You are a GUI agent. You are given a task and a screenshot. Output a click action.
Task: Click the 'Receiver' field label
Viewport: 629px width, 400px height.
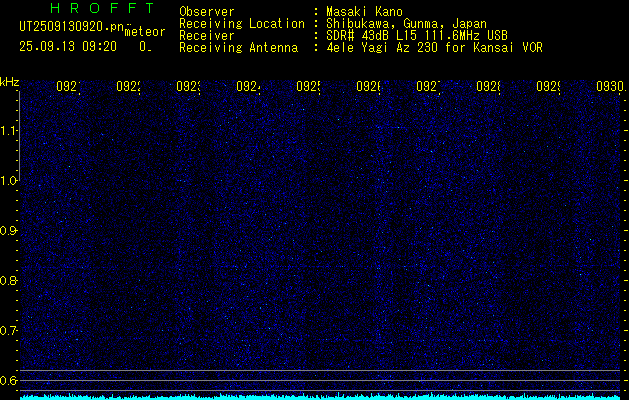coord(207,36)
